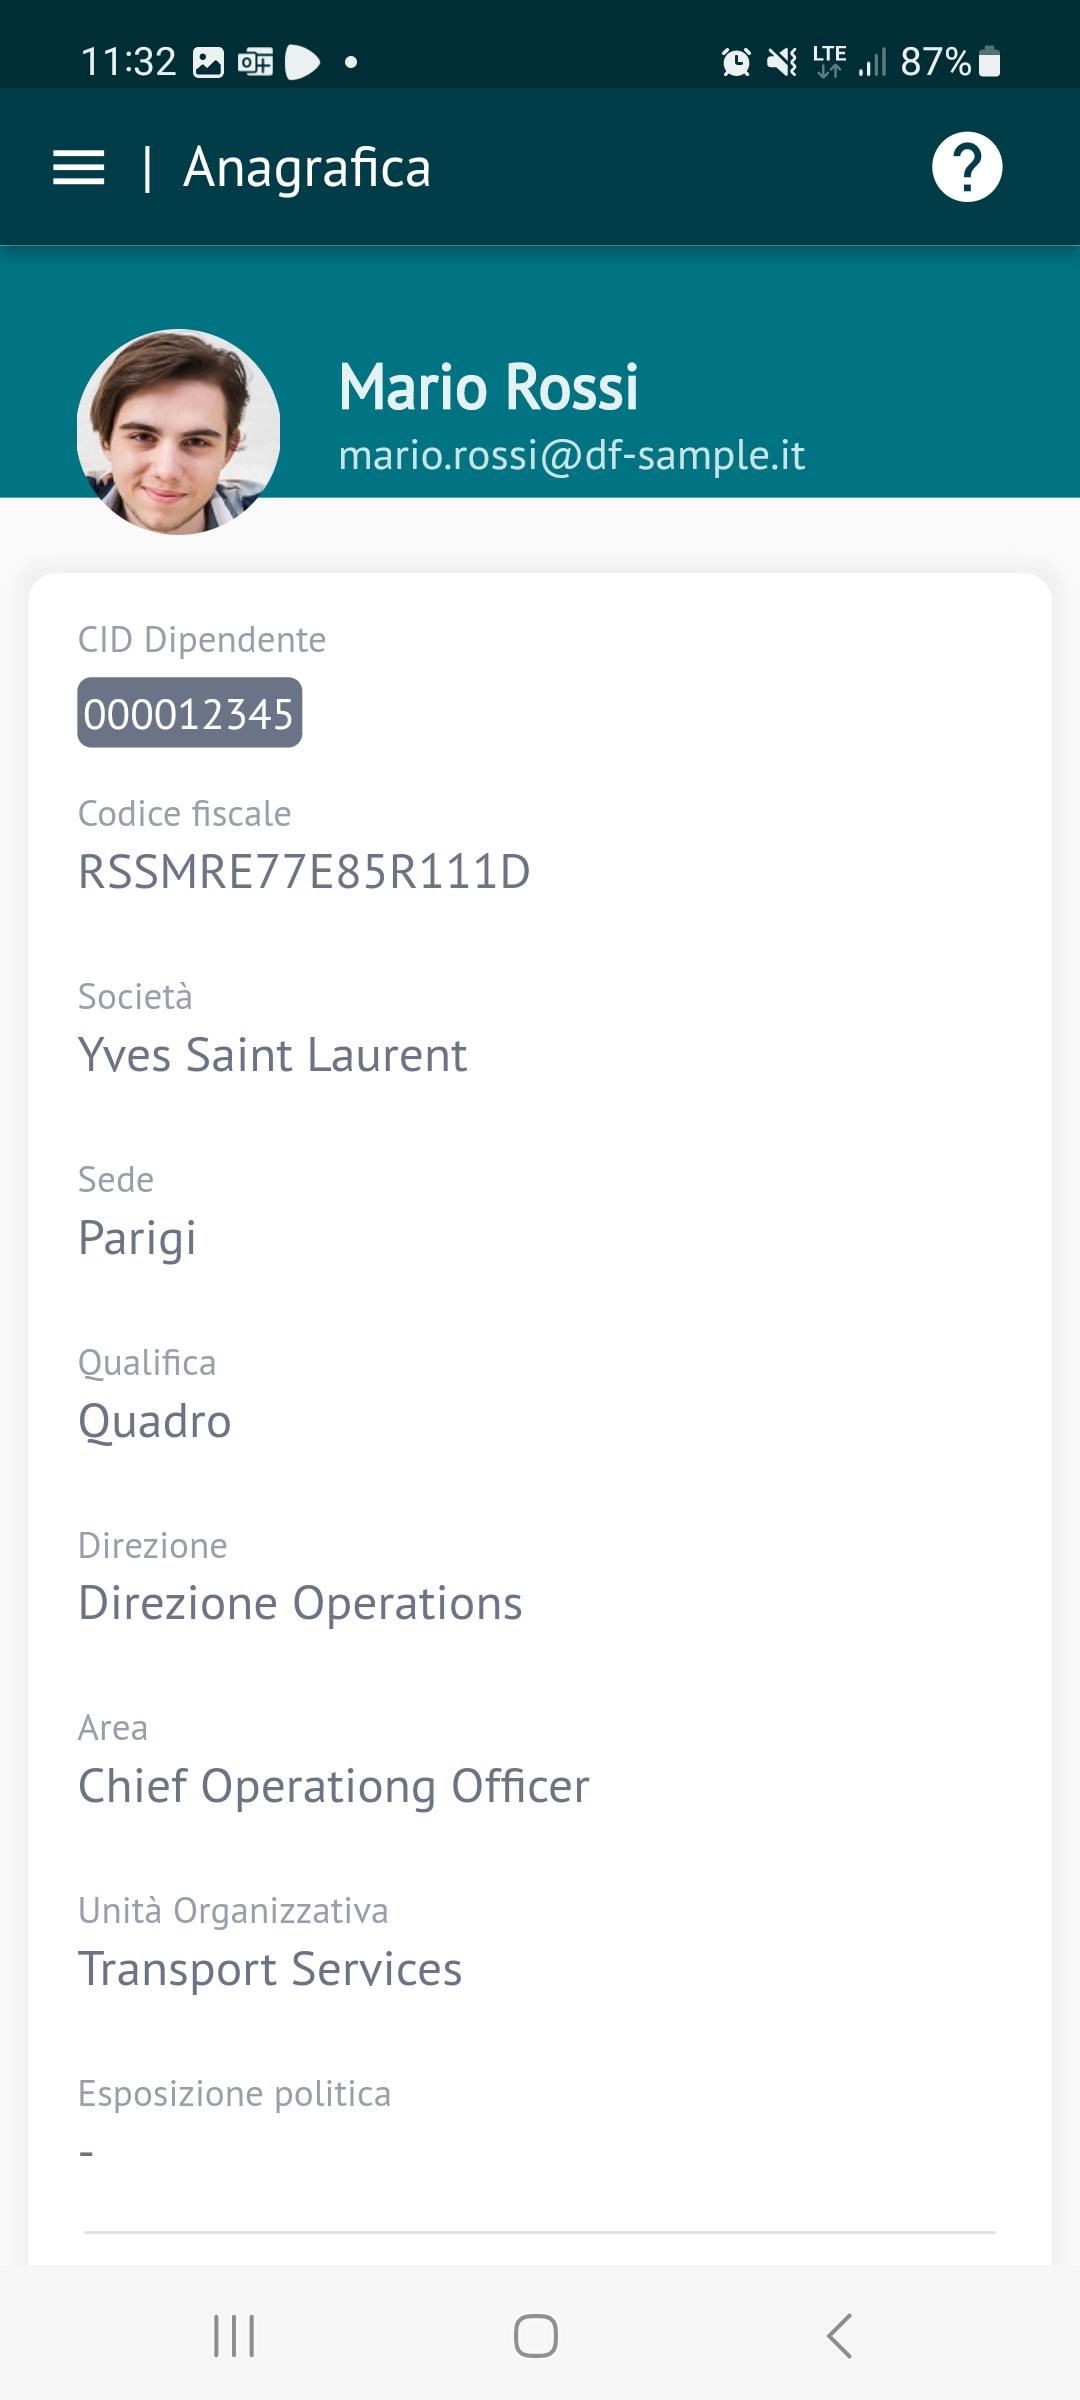Viewport: 1080px width, 2400px height.
Task: Tap Mario Rossi's profile photo
Action: coord(179,432)
